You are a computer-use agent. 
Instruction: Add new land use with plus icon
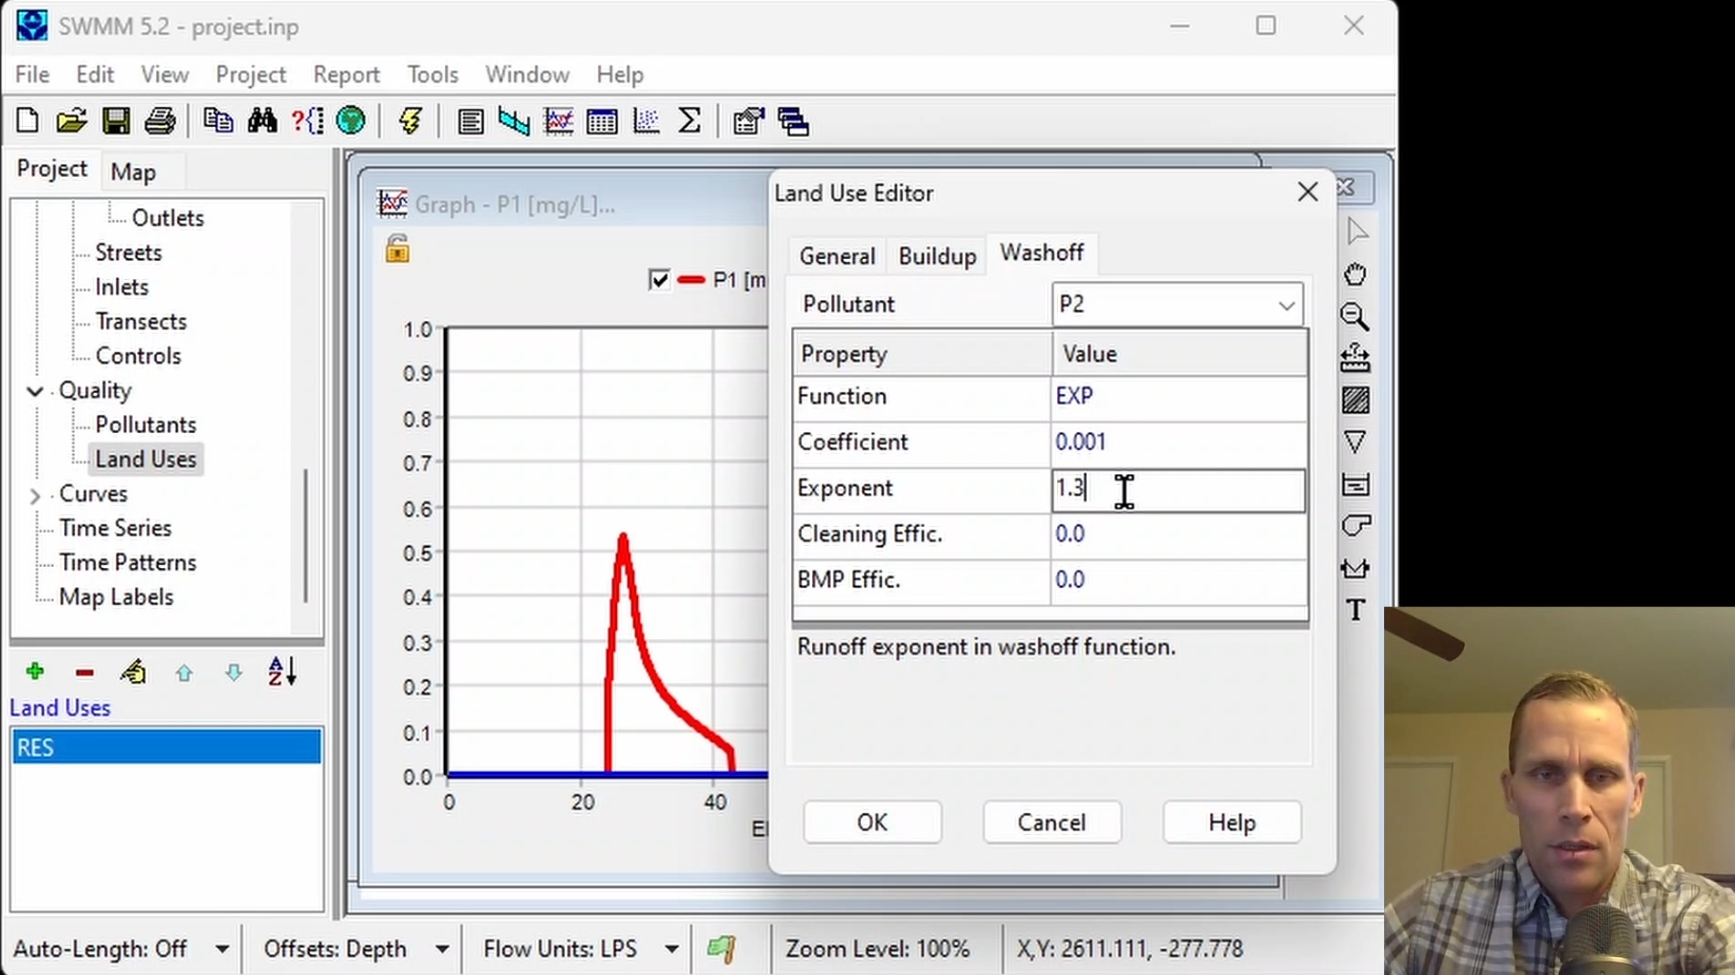pos(35,671)
